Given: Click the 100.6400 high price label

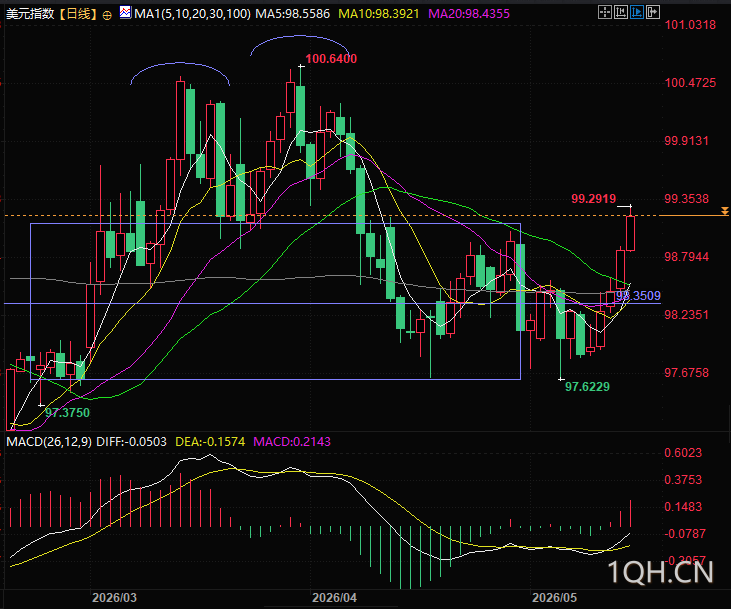Looking at the screenshot, I should pyautogui.click(x=331, y=59).
